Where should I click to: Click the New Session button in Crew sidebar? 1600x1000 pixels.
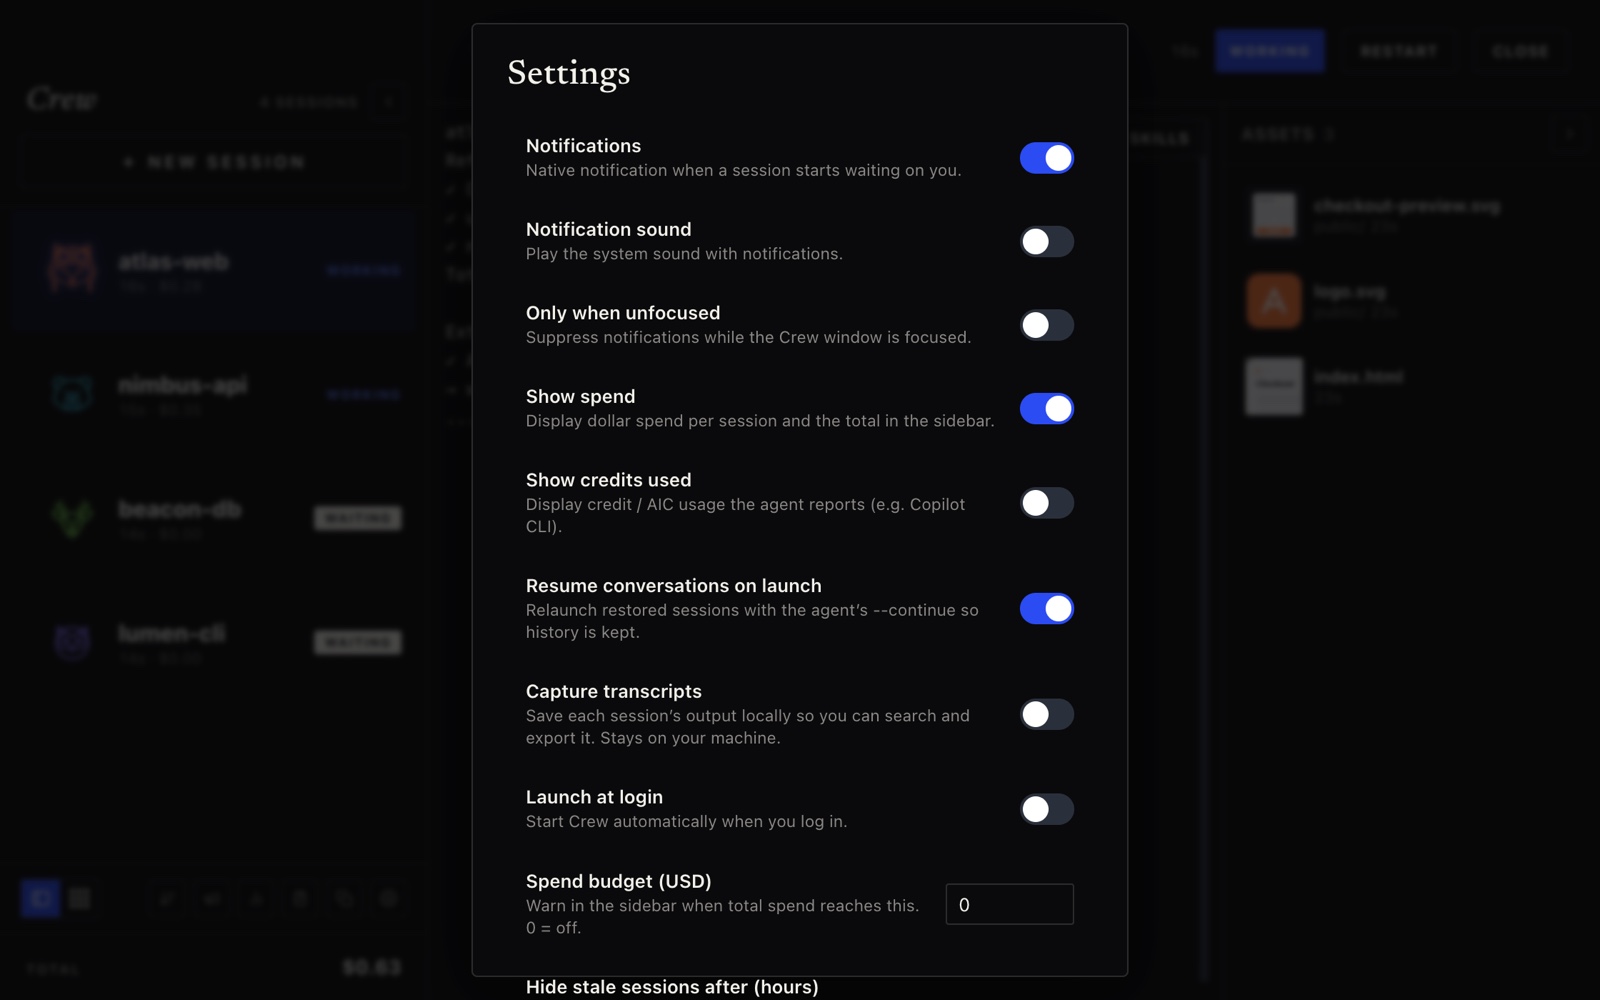(x=213, y=162)
